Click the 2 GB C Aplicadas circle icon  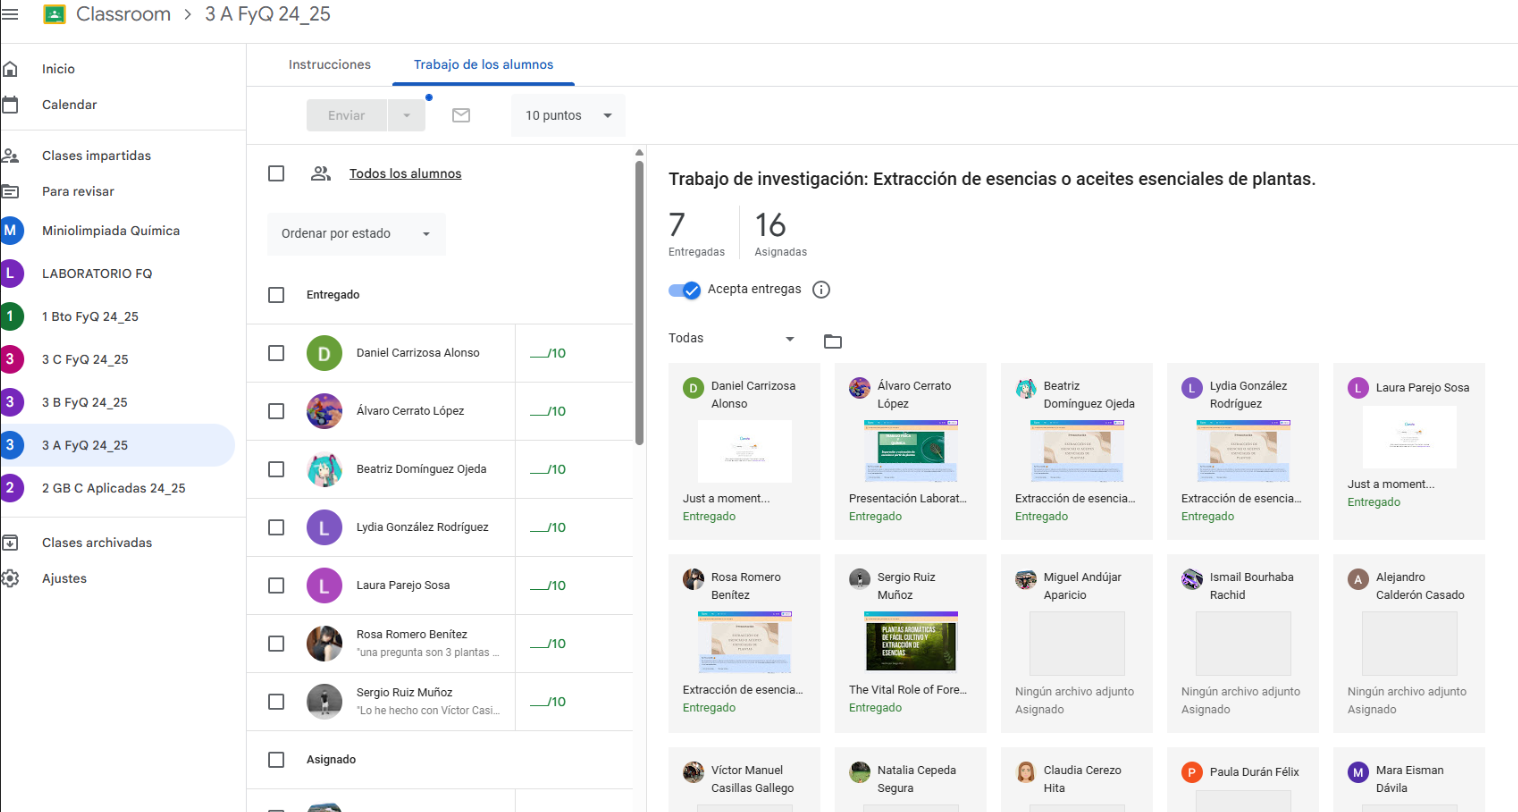pyautogui.click(x=11, y=489)
